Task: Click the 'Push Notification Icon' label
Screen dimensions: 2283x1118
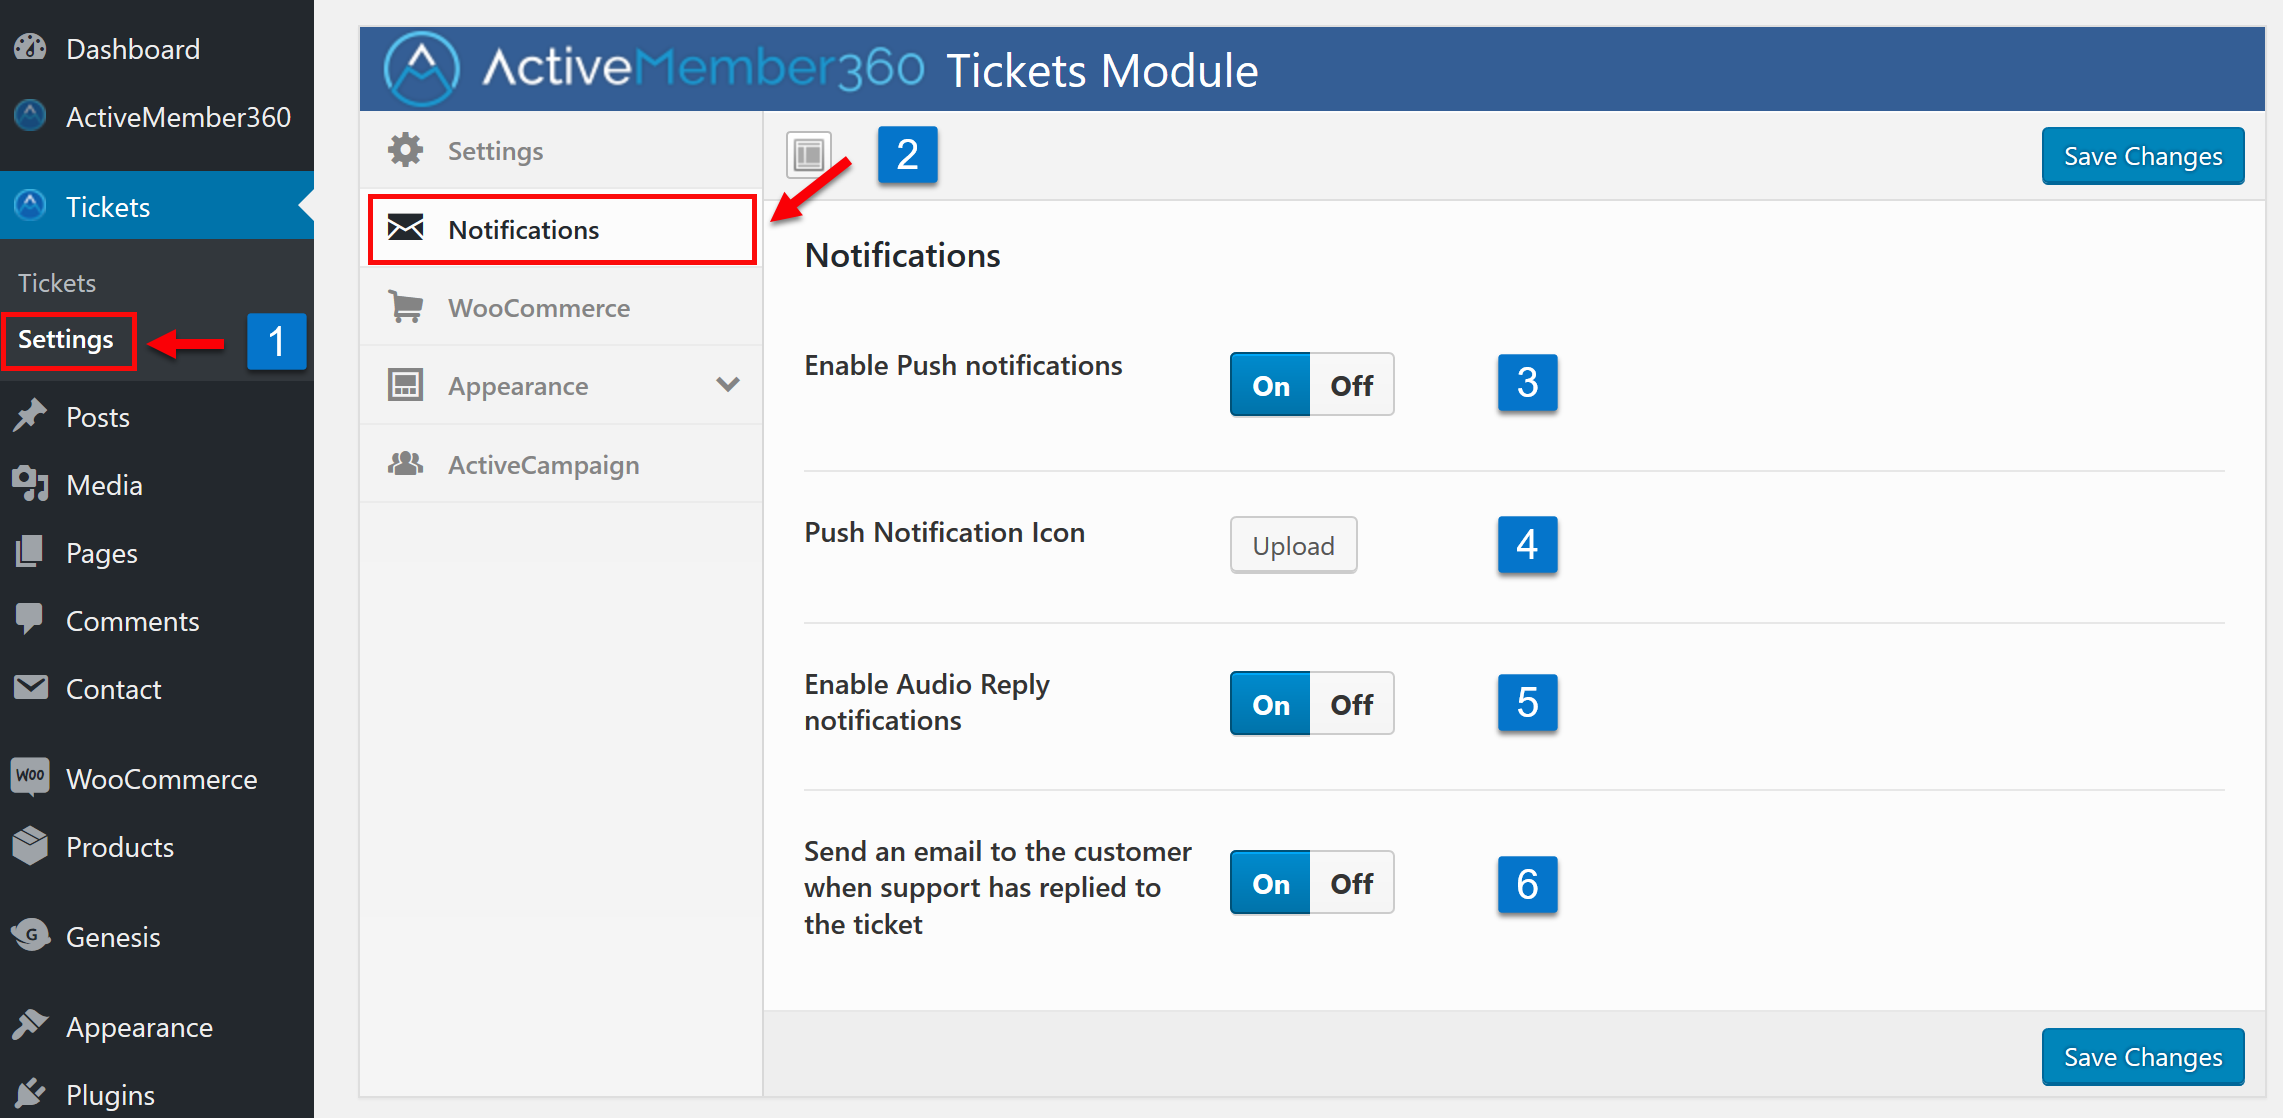Action: (x=944, y=533)
